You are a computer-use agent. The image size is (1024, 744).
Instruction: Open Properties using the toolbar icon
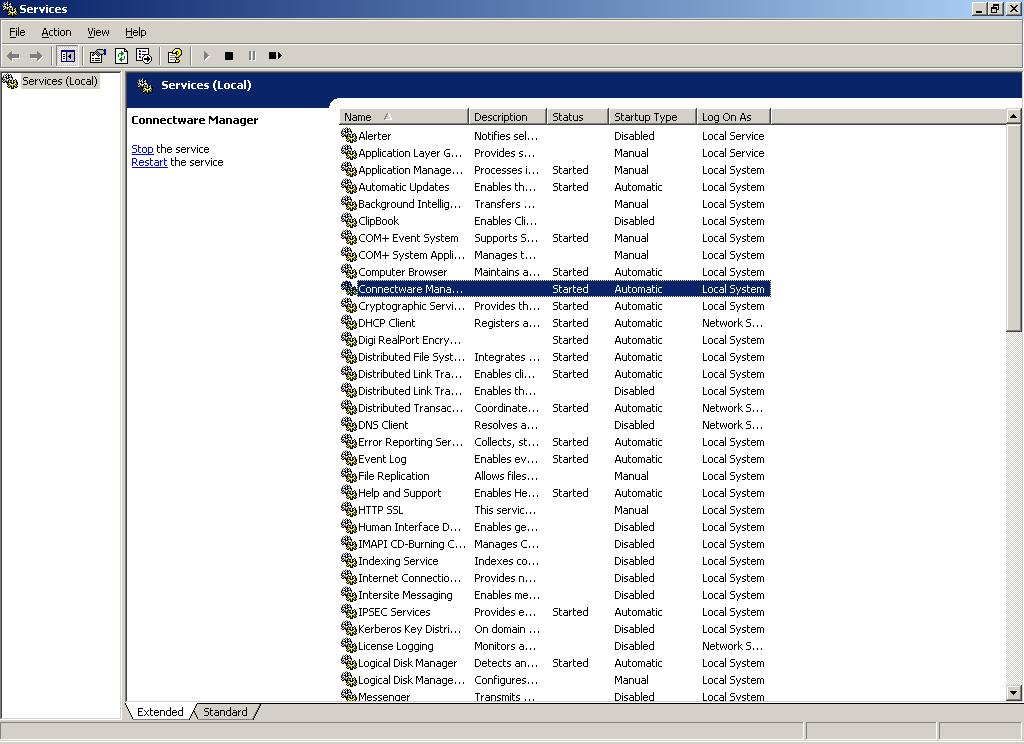97,56
